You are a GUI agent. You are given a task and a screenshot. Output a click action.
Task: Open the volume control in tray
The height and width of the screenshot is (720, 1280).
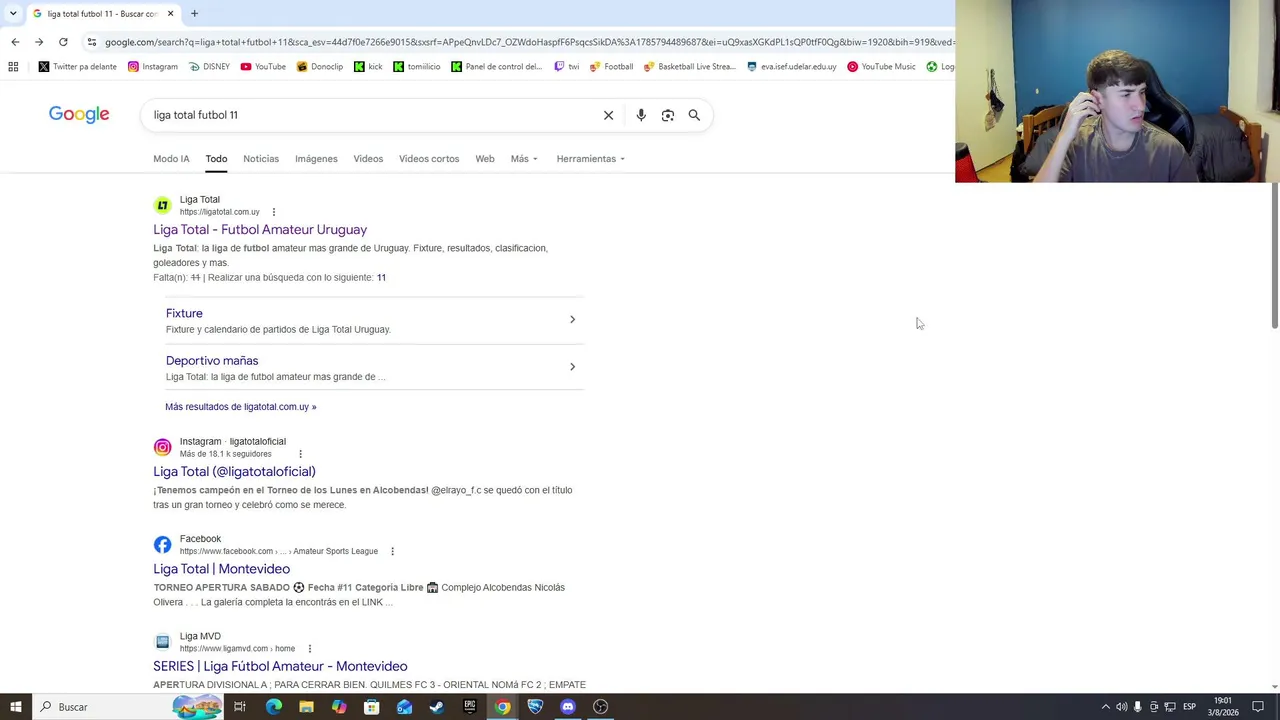pos(1121,707)
